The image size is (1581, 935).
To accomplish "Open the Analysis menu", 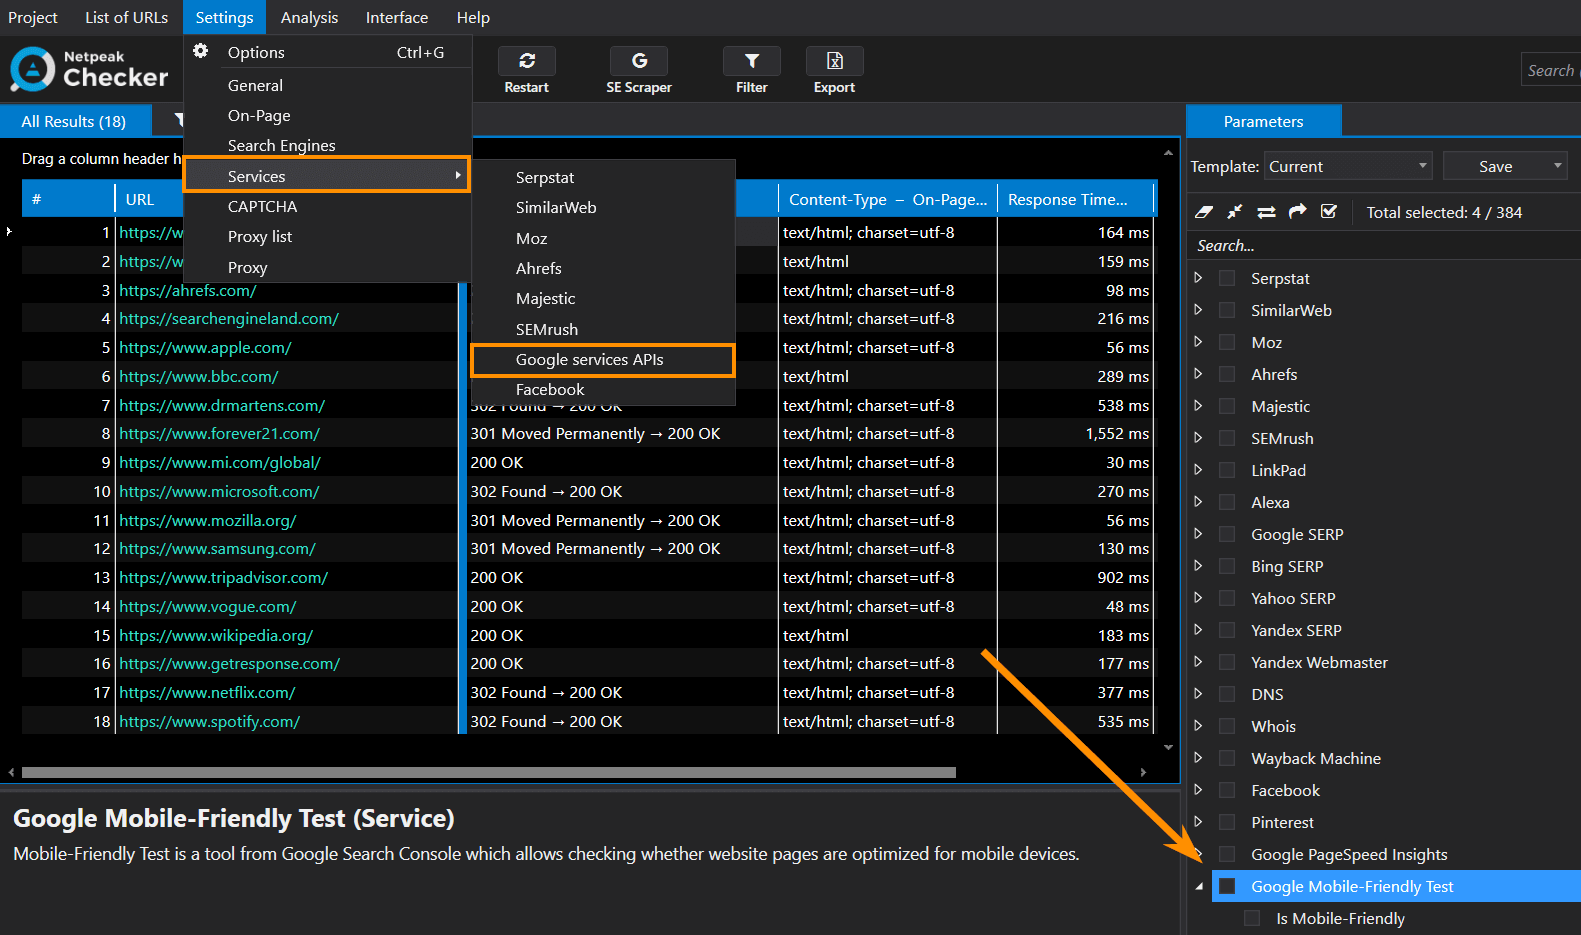I will [309, 17].
